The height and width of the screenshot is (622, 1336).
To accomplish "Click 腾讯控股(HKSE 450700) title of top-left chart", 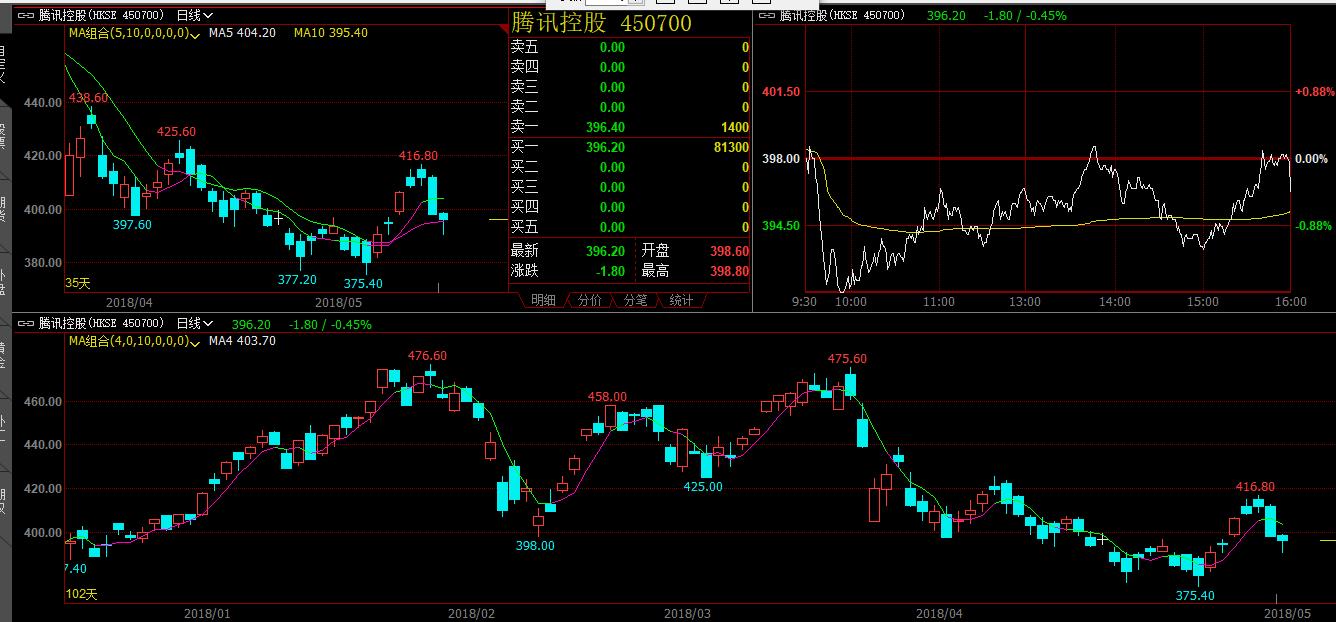I will (x=103, y=16).
